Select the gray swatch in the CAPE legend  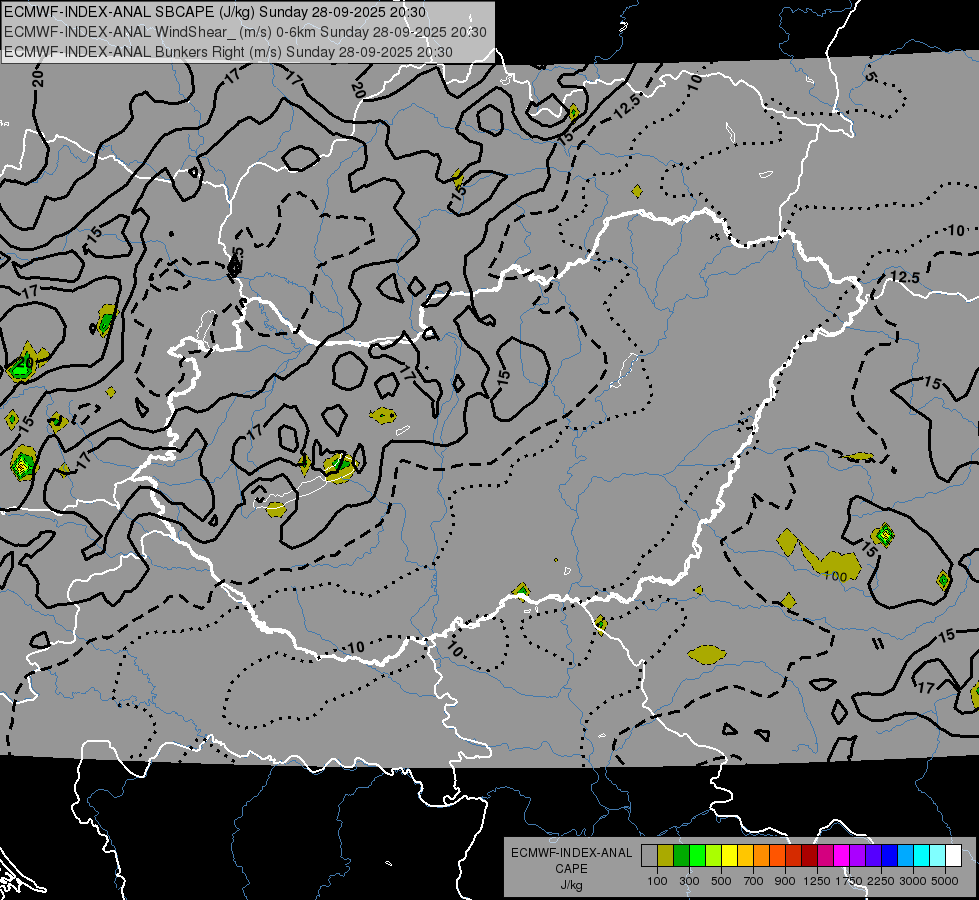(649, 856)
